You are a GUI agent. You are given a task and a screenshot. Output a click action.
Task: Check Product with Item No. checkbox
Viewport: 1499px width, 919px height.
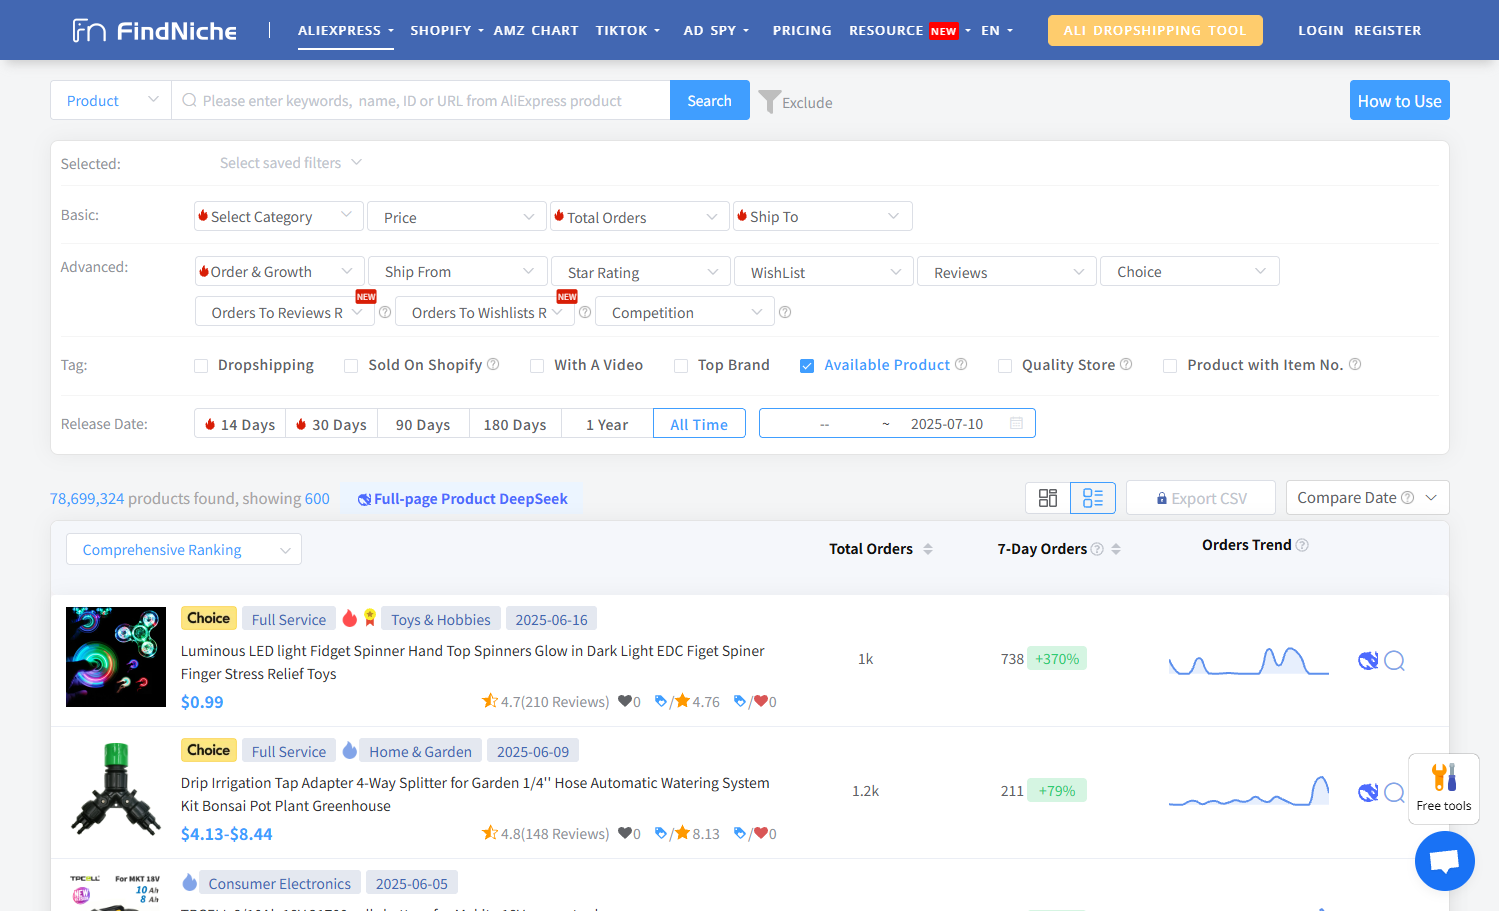point(1170,366)
